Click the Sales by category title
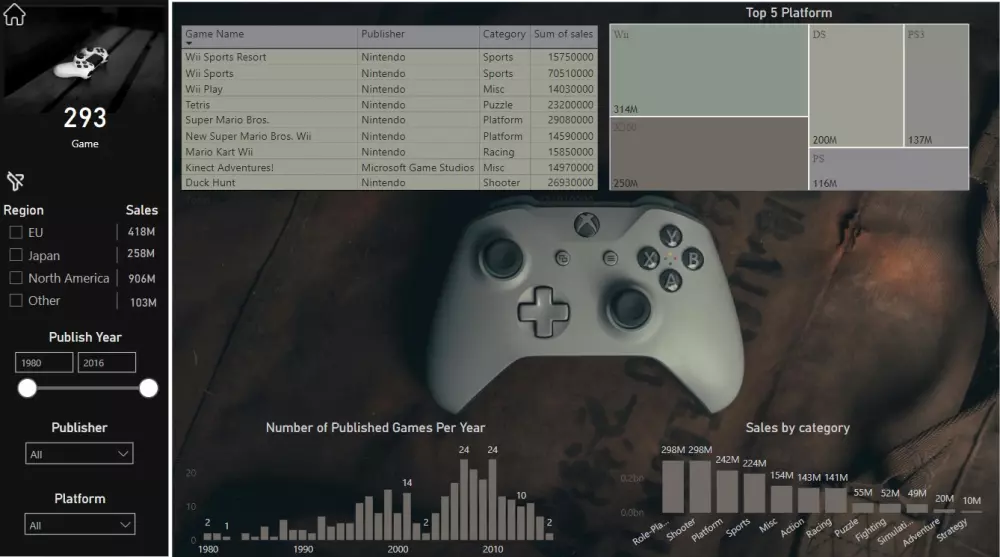This screenshot has width=1000, height=557. point(797,427)
